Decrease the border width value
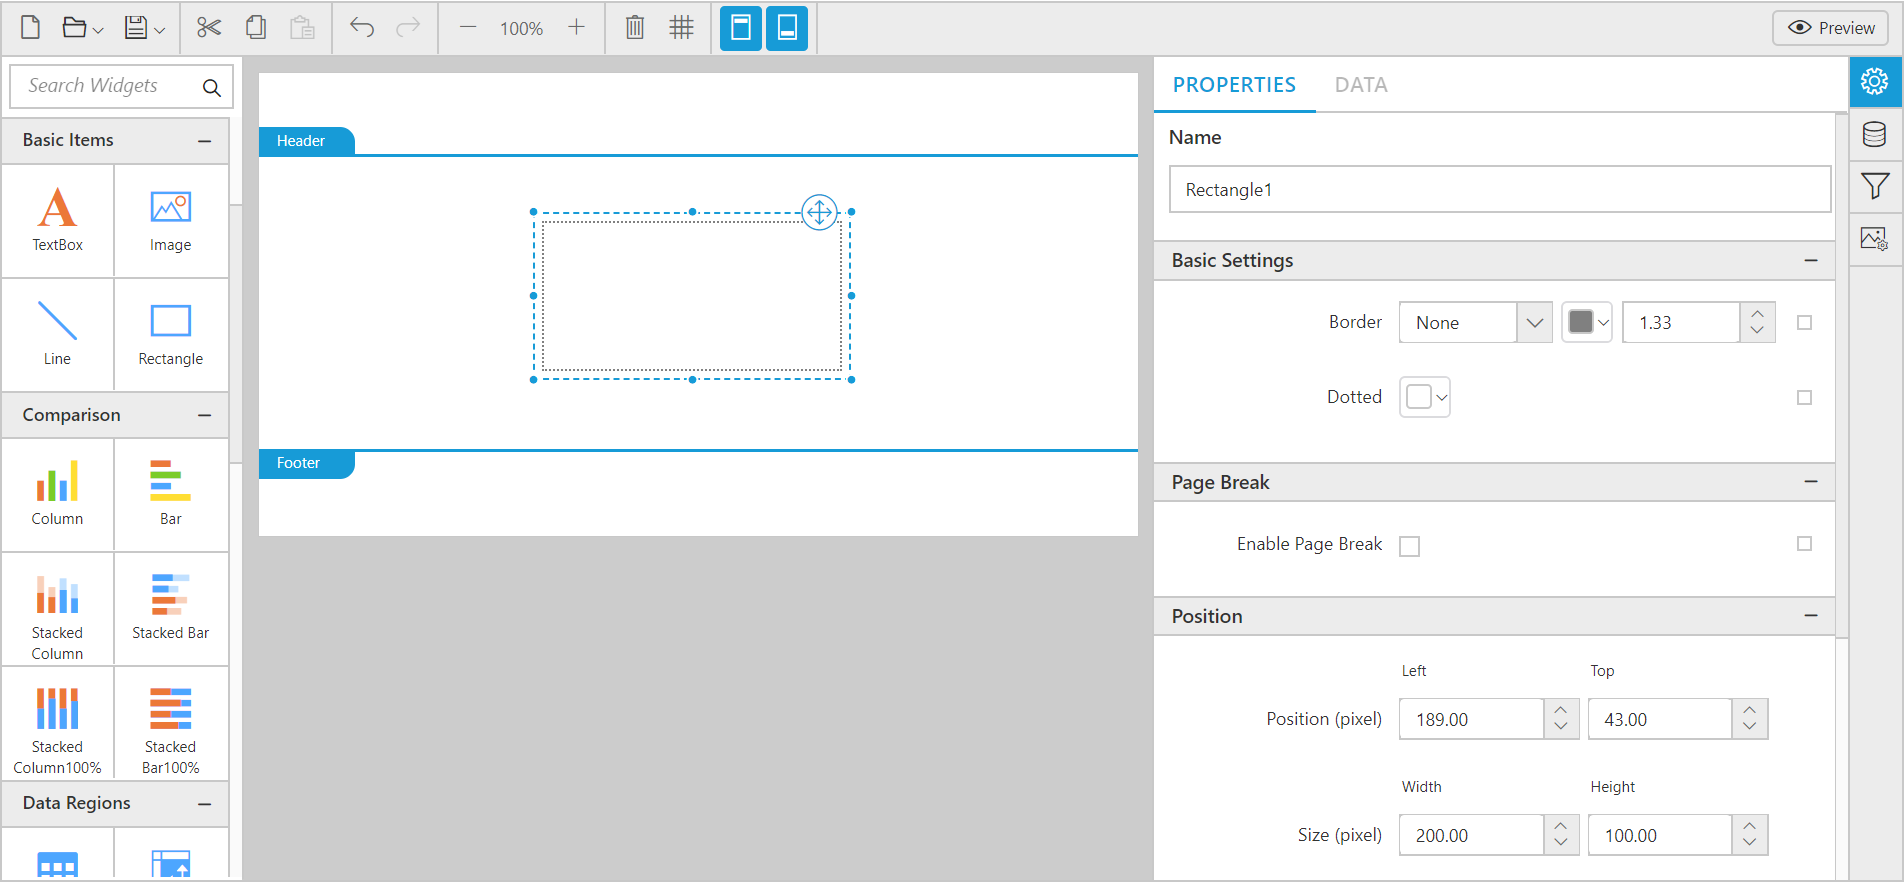 tap(1757, 332)
